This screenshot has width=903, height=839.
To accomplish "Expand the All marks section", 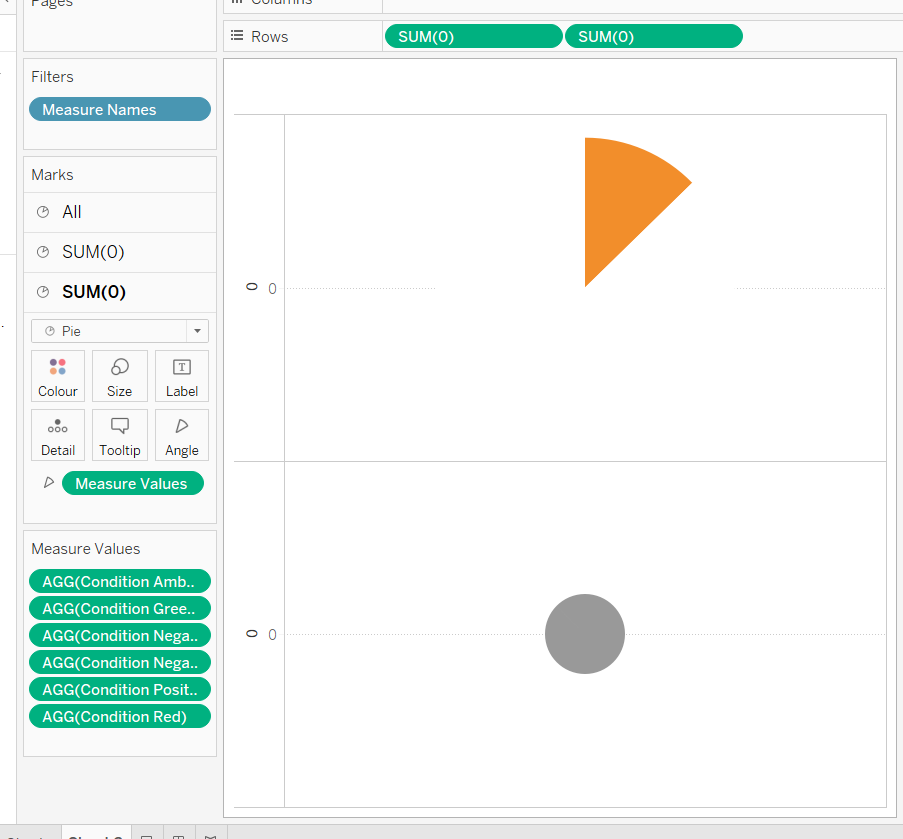I will [x=72, y=212].
